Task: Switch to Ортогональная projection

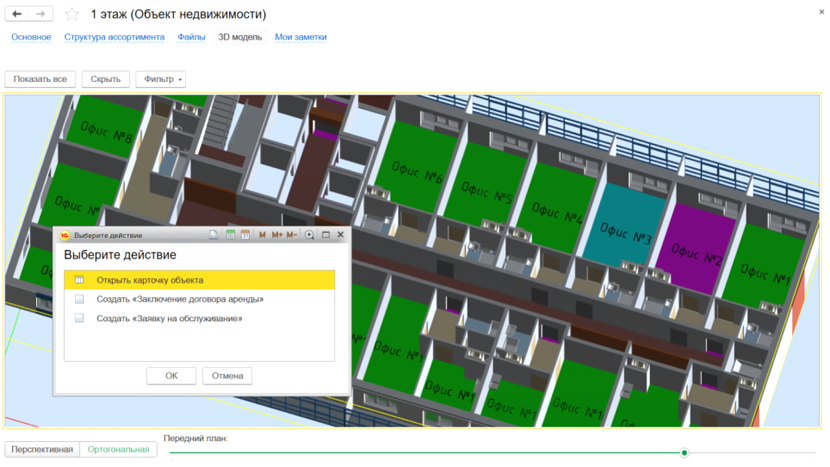Action: 119,450
